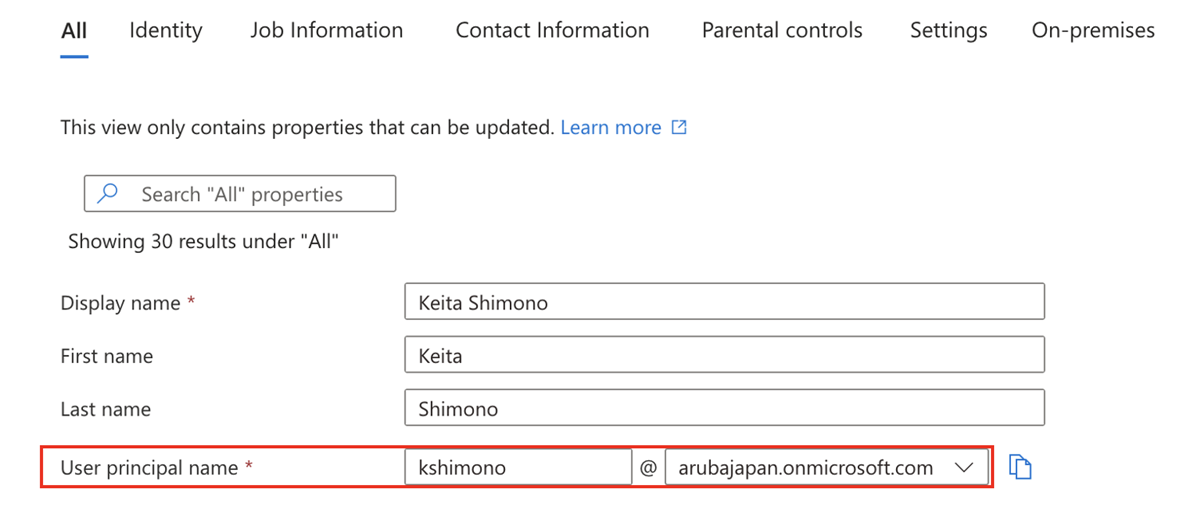Open the On-premises tab

pos(1093,31)
